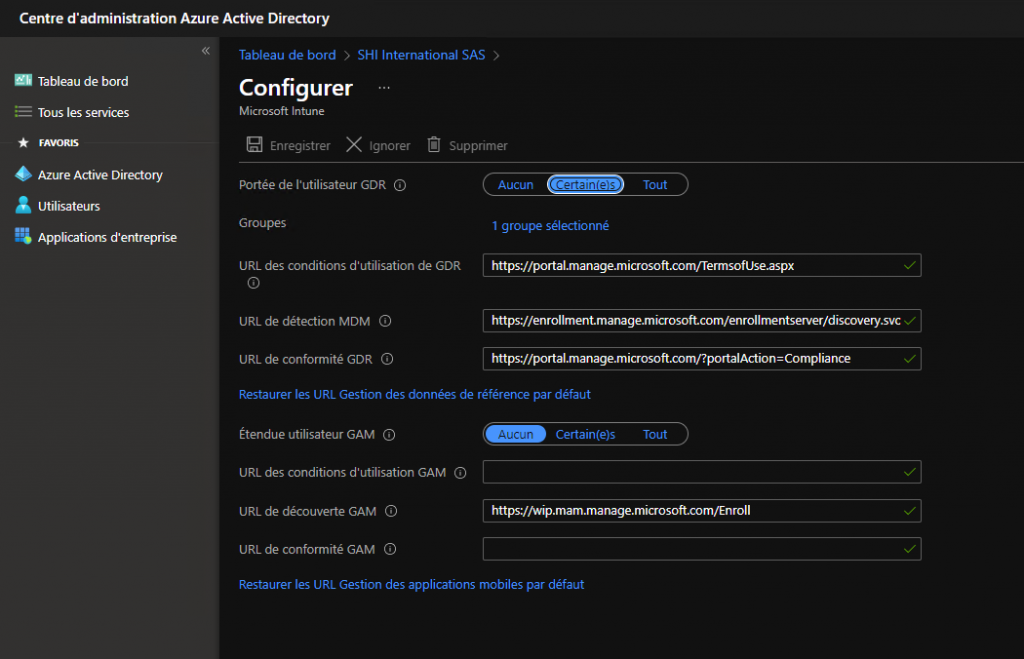The width and height of the screenshot is (1024, 659).
Task: Open Applications d'entreprise grid icon
Action: pyautogui.click(x=23, y=236)
